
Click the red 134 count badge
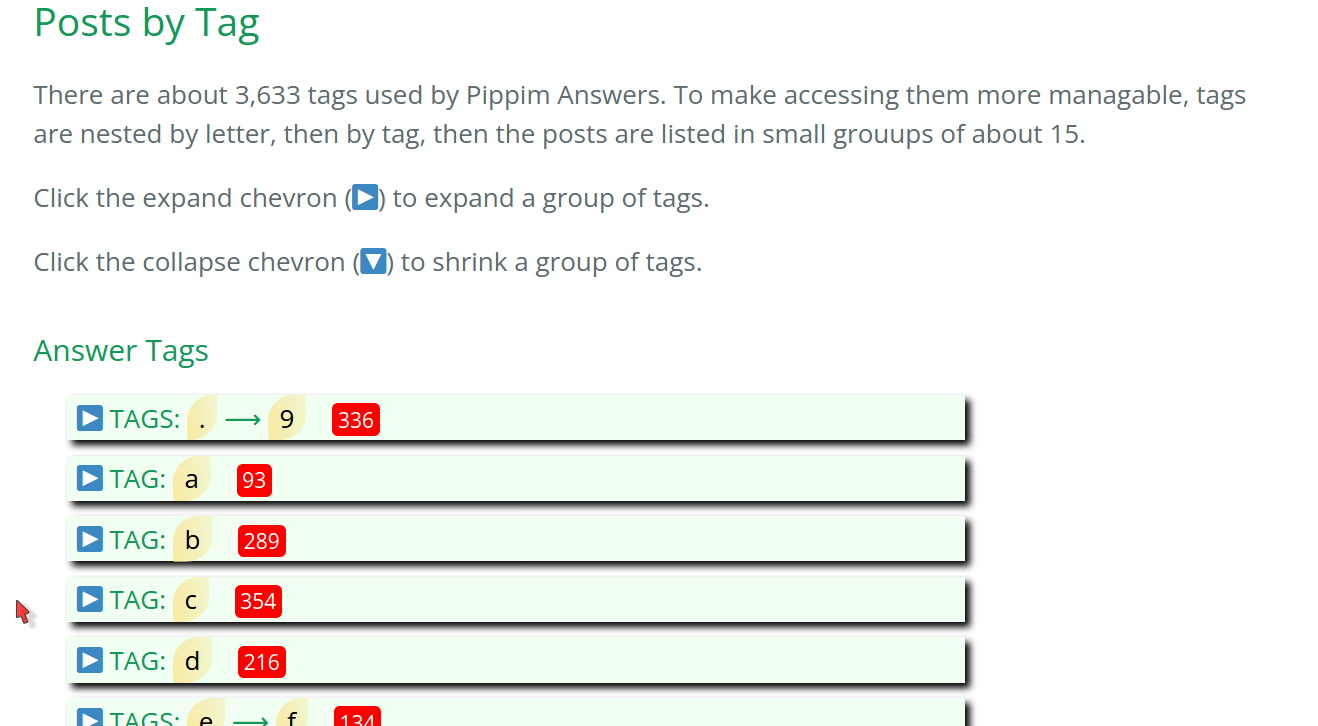(x=357, y=717)
